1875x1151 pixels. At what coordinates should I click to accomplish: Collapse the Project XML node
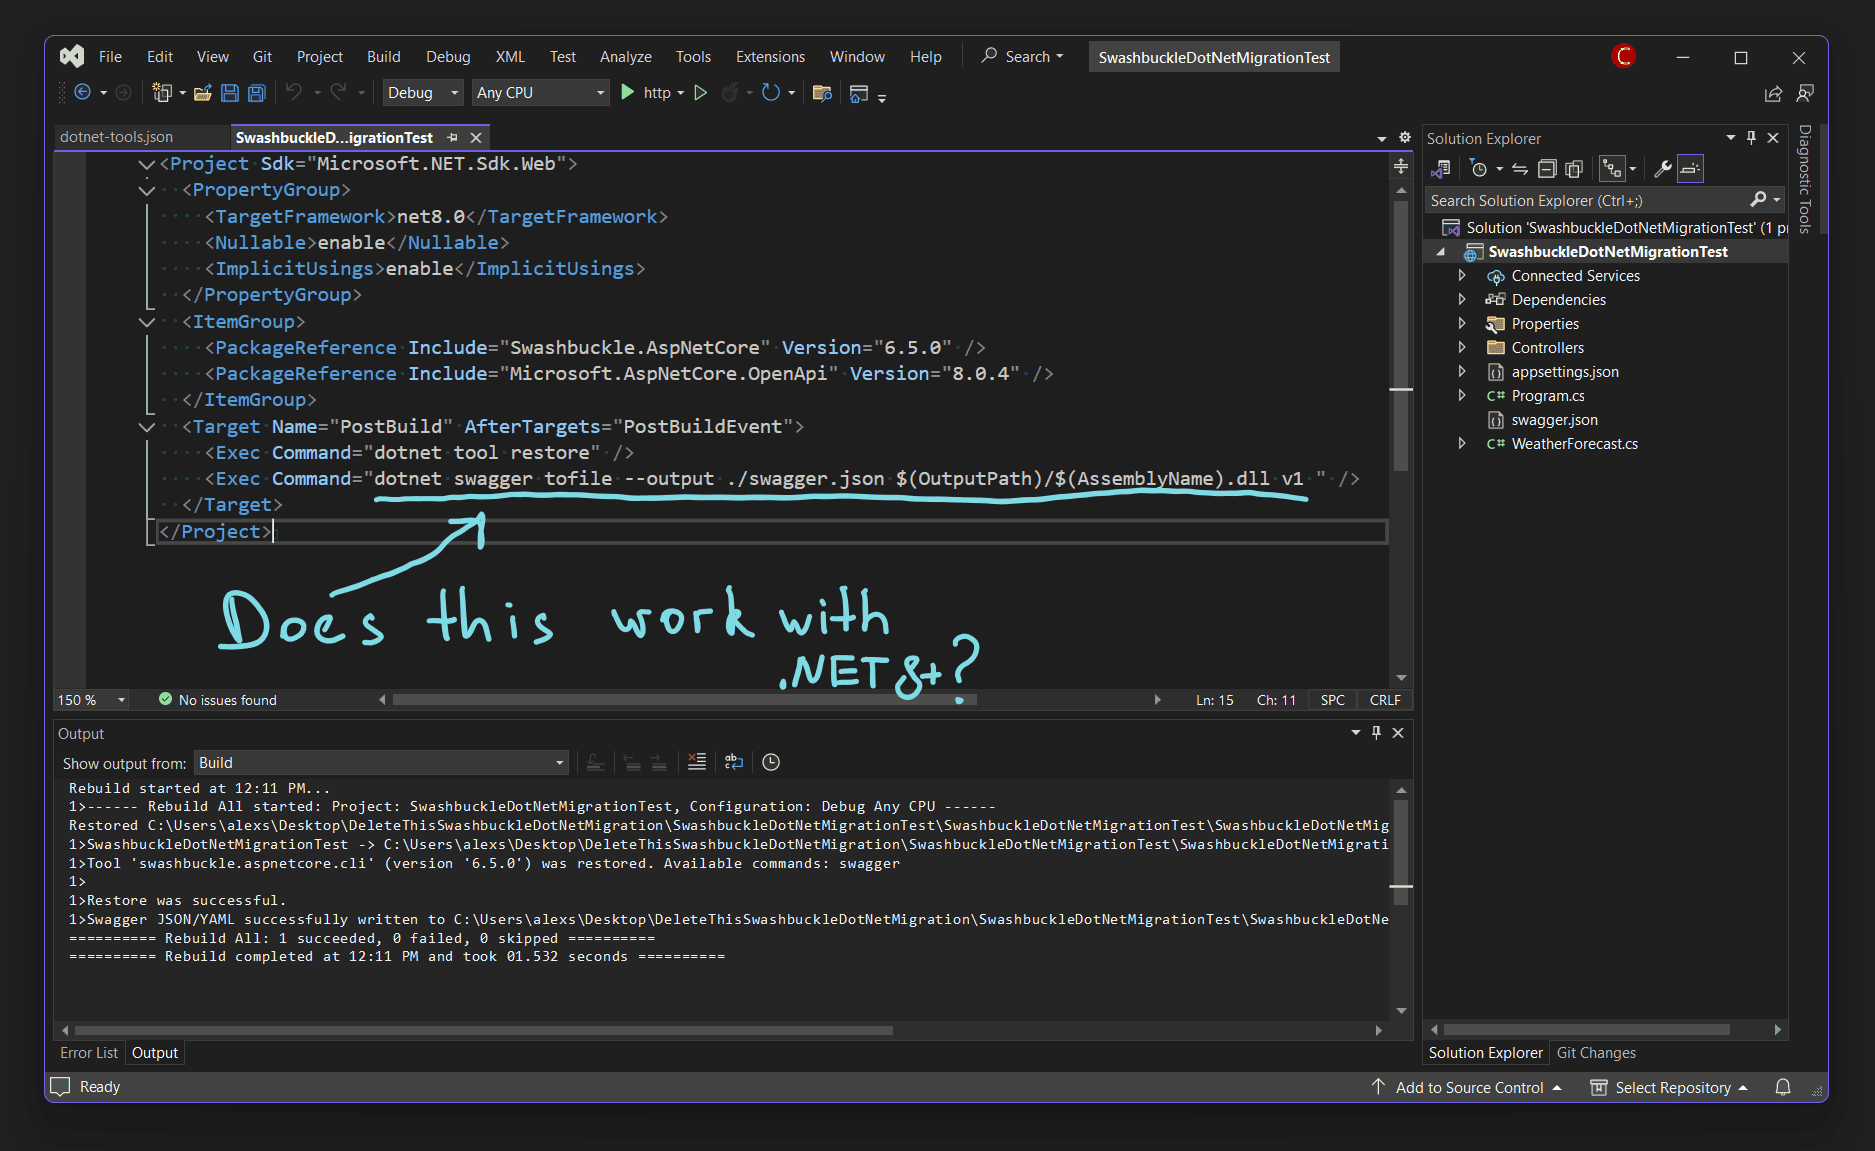(x=147, y=164)
